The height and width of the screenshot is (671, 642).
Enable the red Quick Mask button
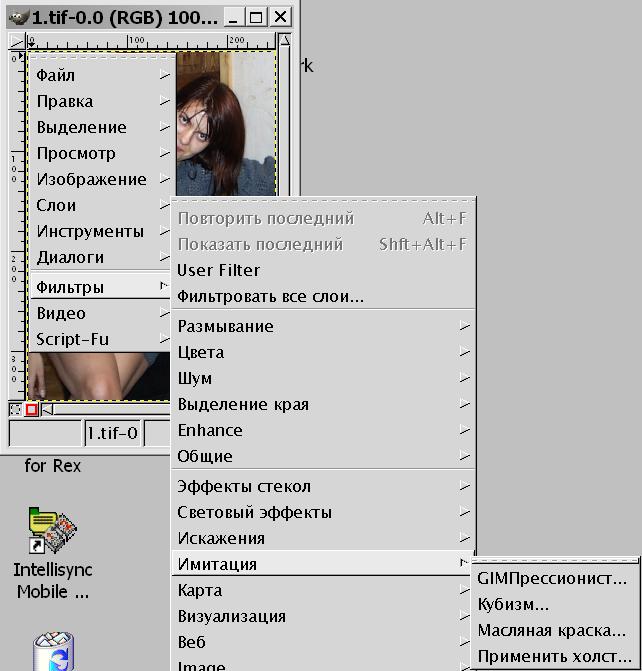pos(32,409)
